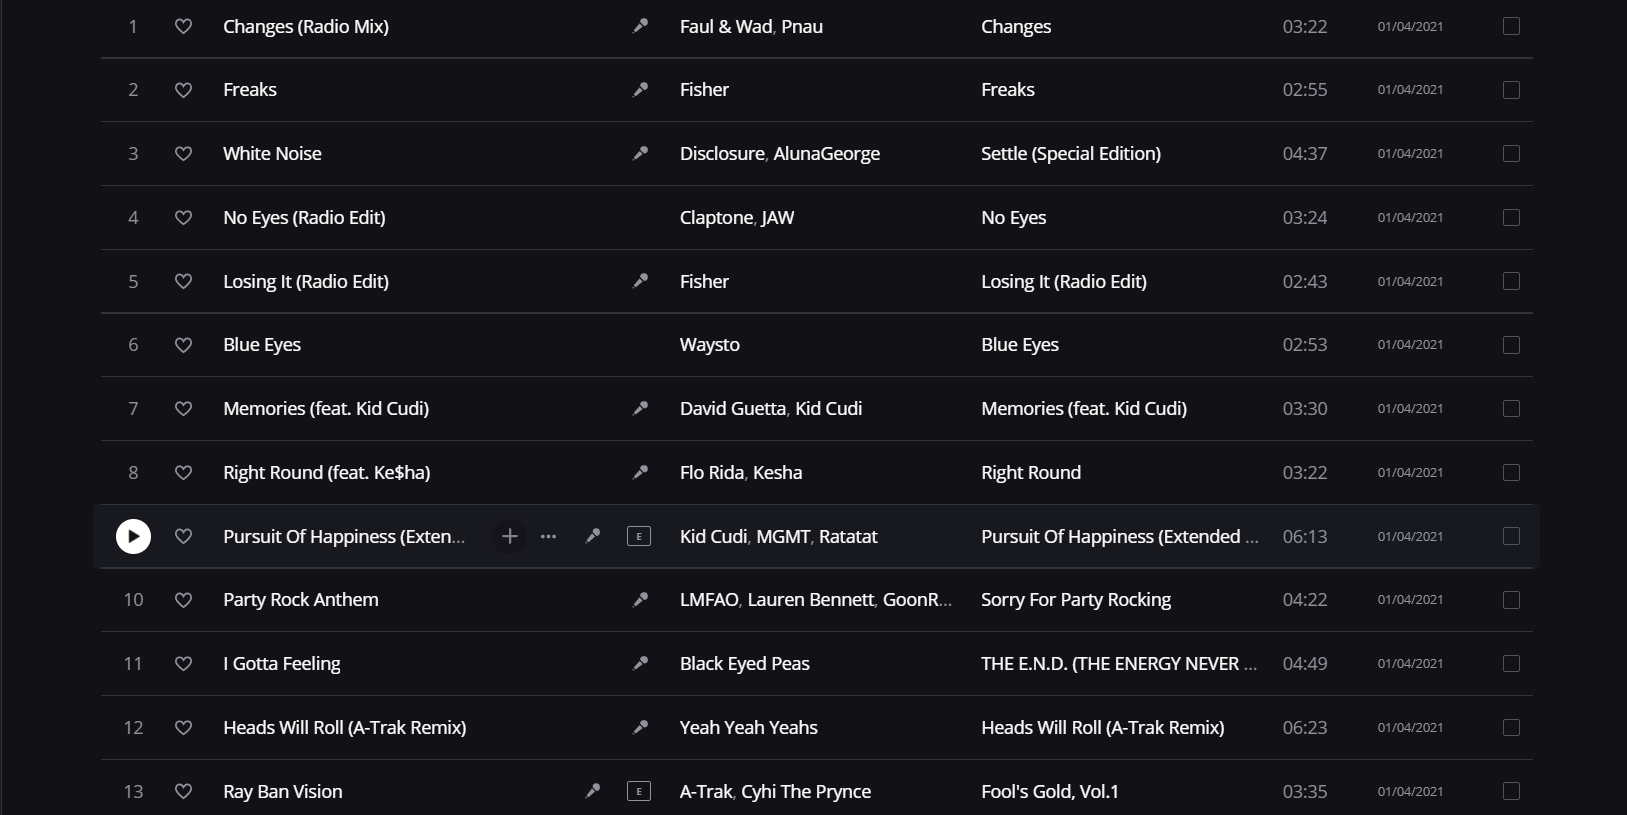Open lyrics microphone for I Gotta Feeling
Image resolution: width=1627 pixels, height=815 pixels.
click(640, 663)
